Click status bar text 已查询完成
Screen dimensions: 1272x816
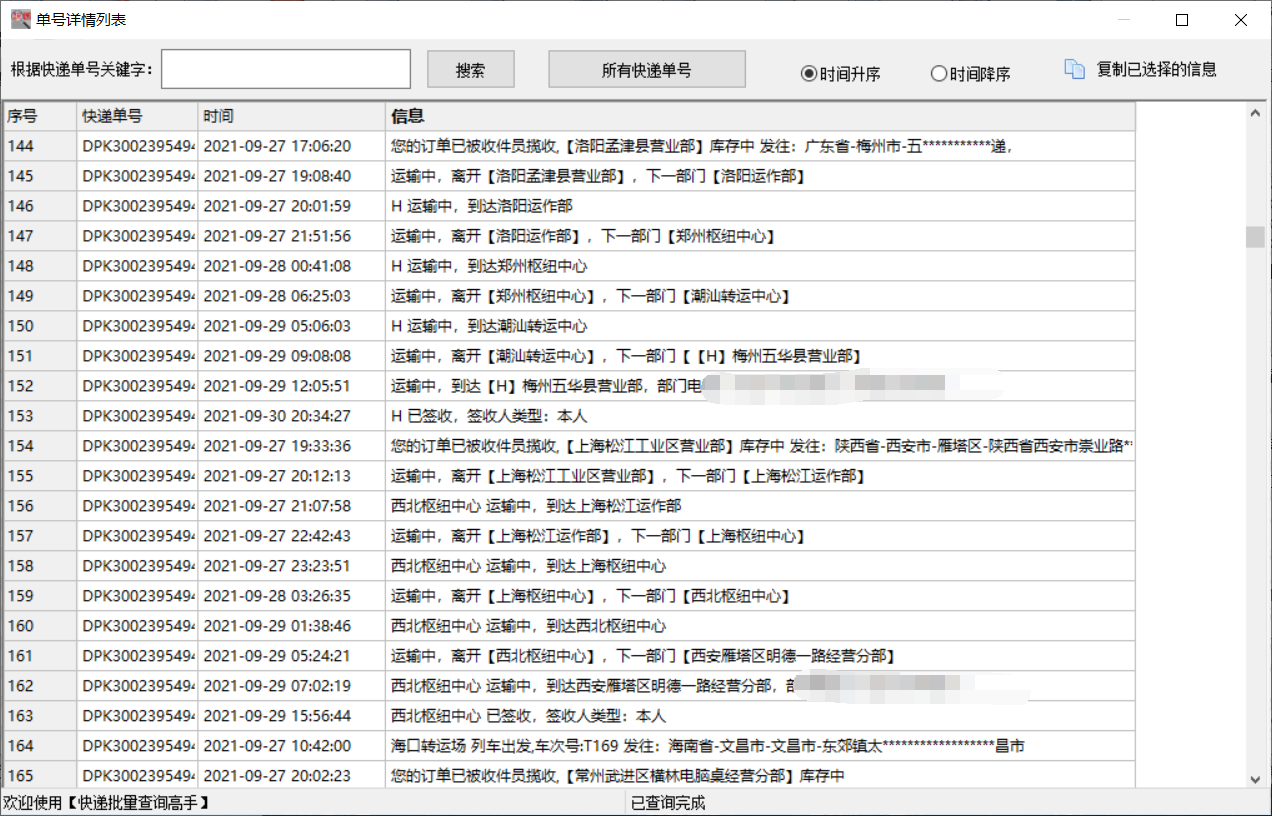point(668,803)
